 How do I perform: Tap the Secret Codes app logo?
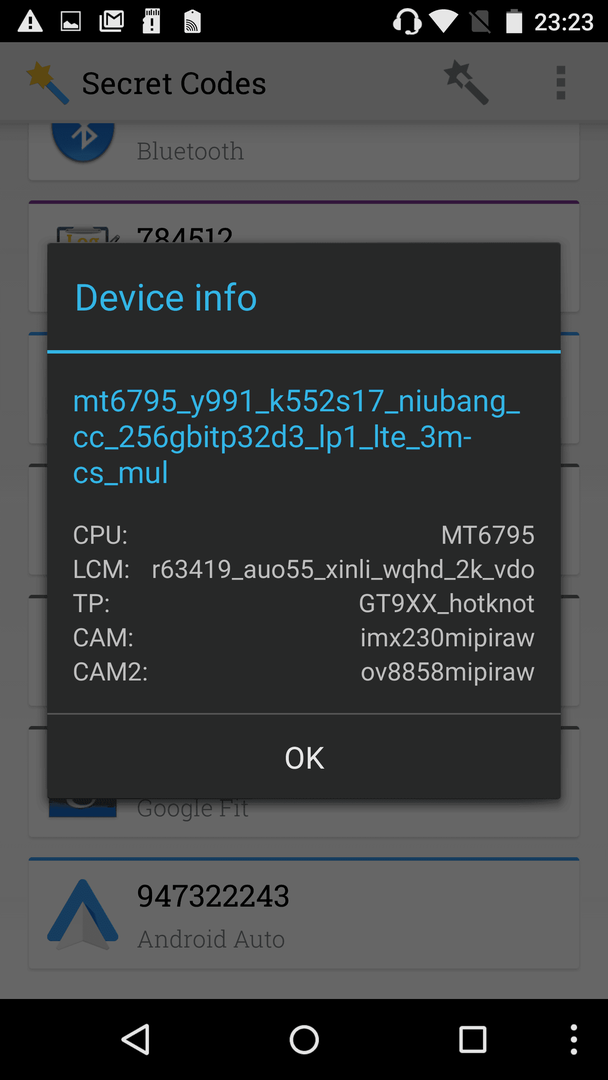(48, 83)
